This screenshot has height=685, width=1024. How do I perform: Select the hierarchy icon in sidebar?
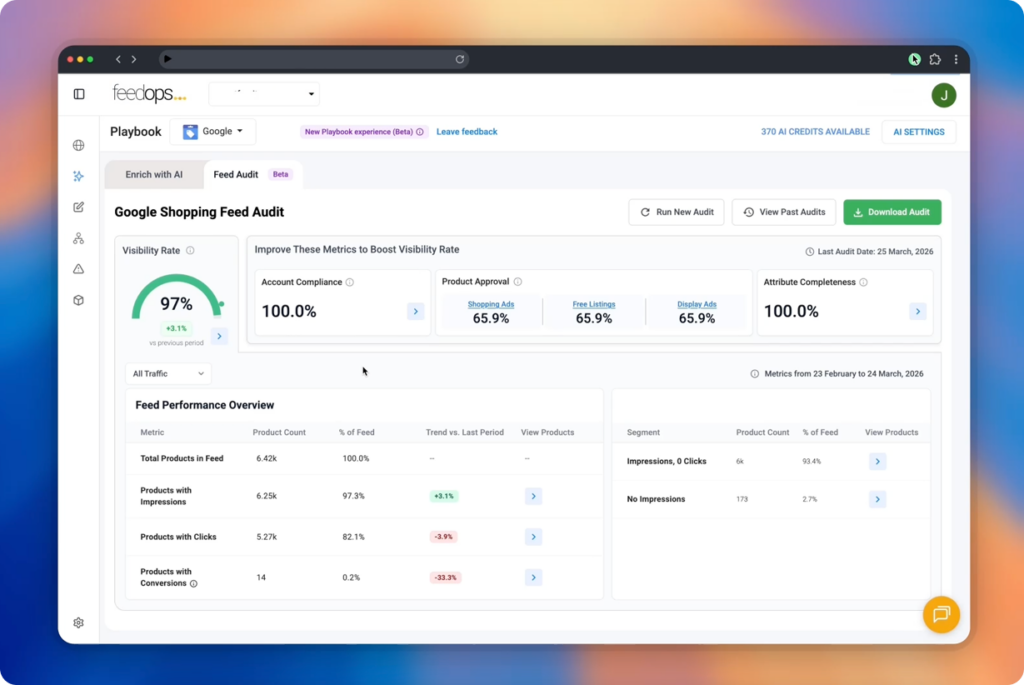click(x=78, y=238)
